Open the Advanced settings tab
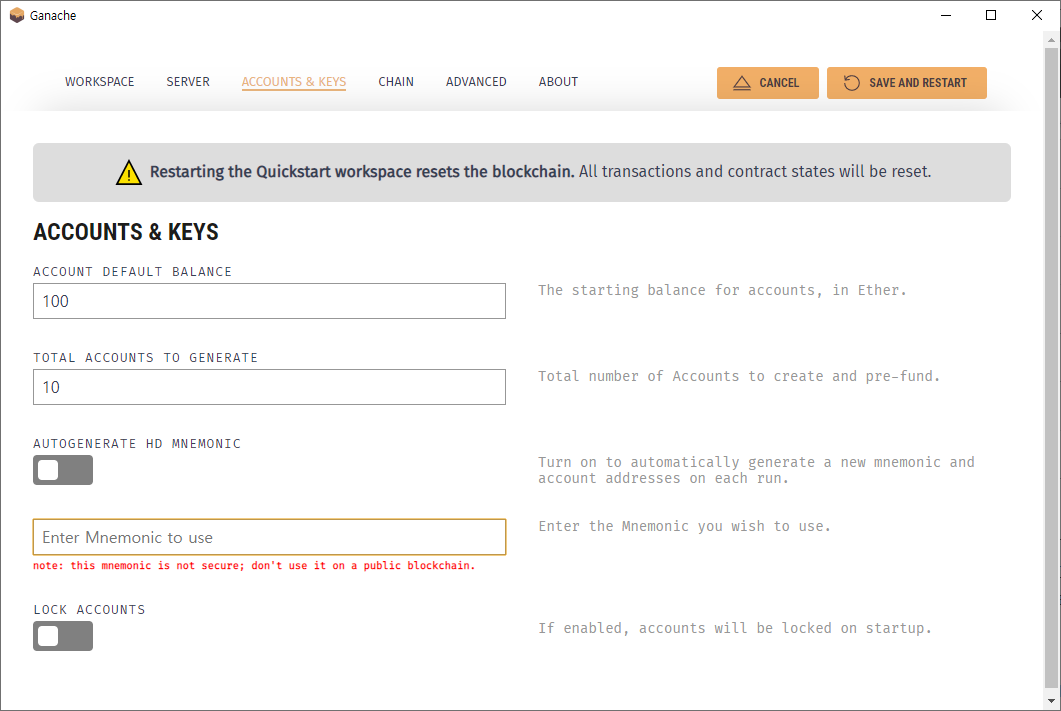Image resolution: width=1061 pixels, height=711 pixels. pyautogui.click(x=476, y=82)
